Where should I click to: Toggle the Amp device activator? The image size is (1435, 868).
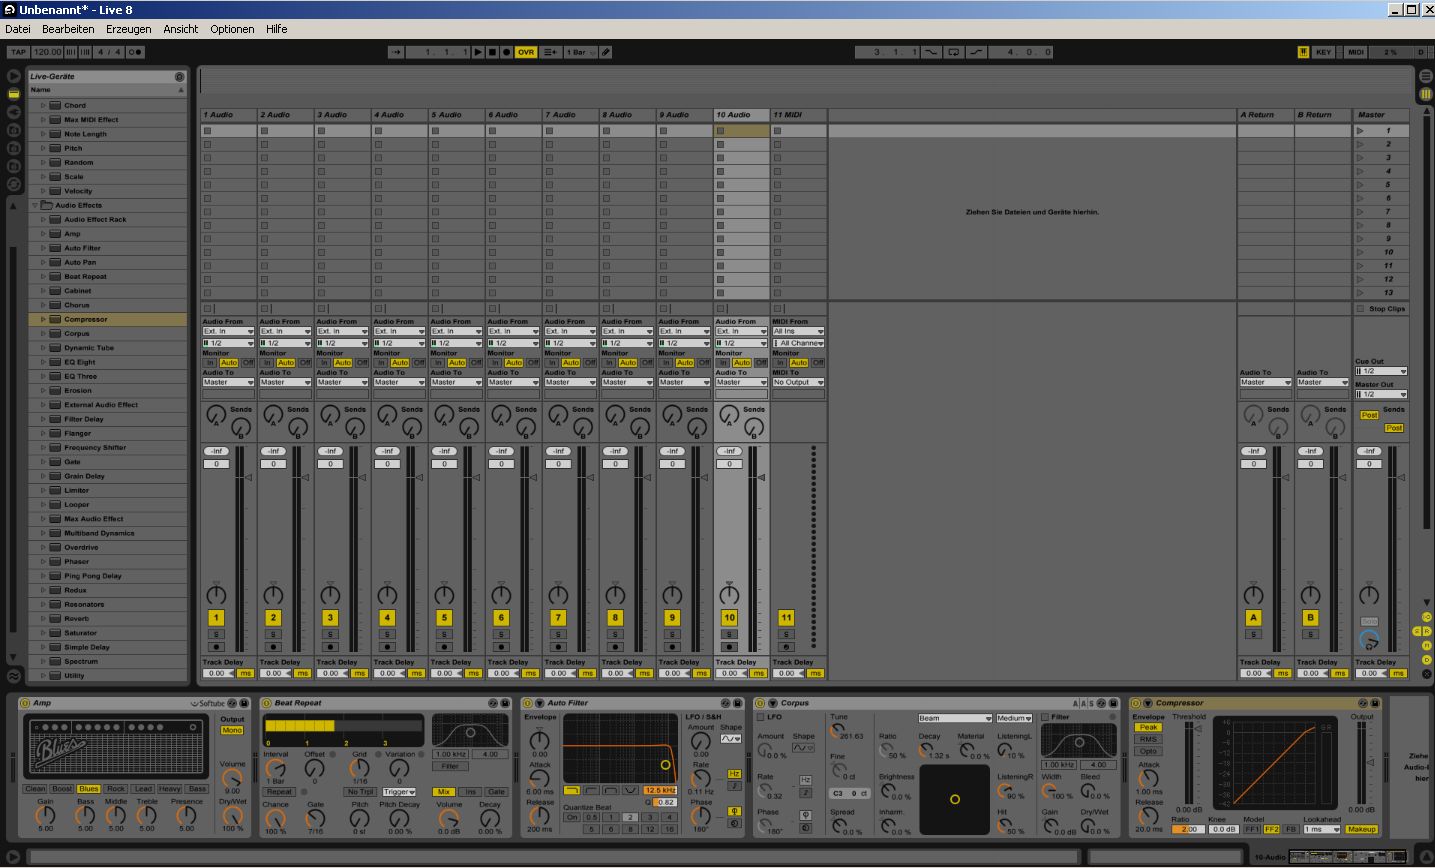(26, 703)
